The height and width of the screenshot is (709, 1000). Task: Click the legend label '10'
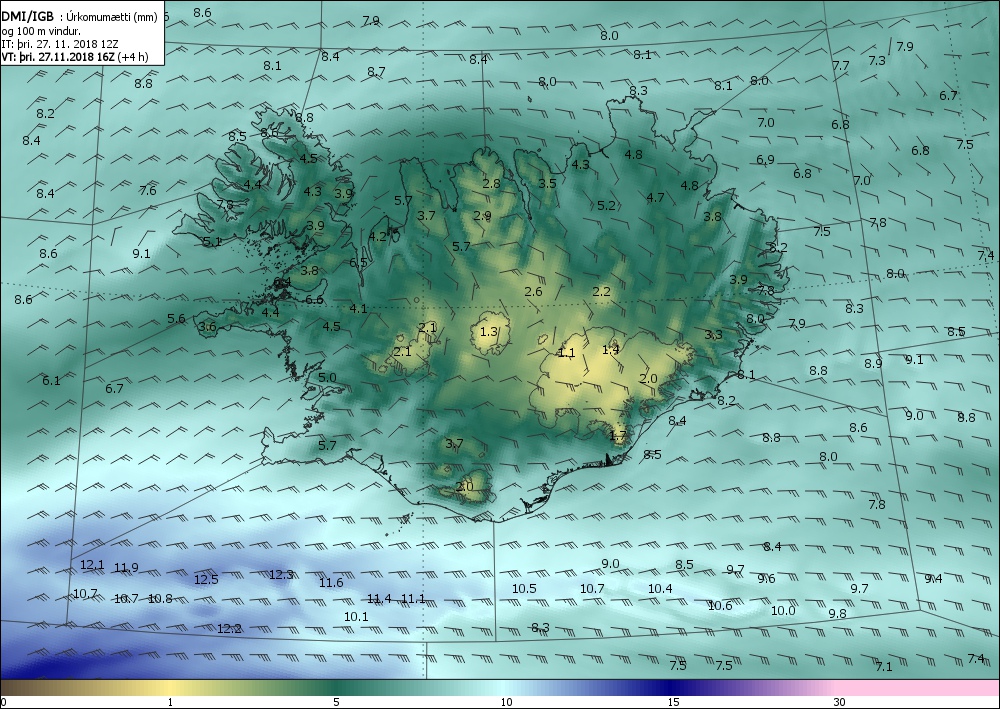pyautogui.click(x=506, y=703)
